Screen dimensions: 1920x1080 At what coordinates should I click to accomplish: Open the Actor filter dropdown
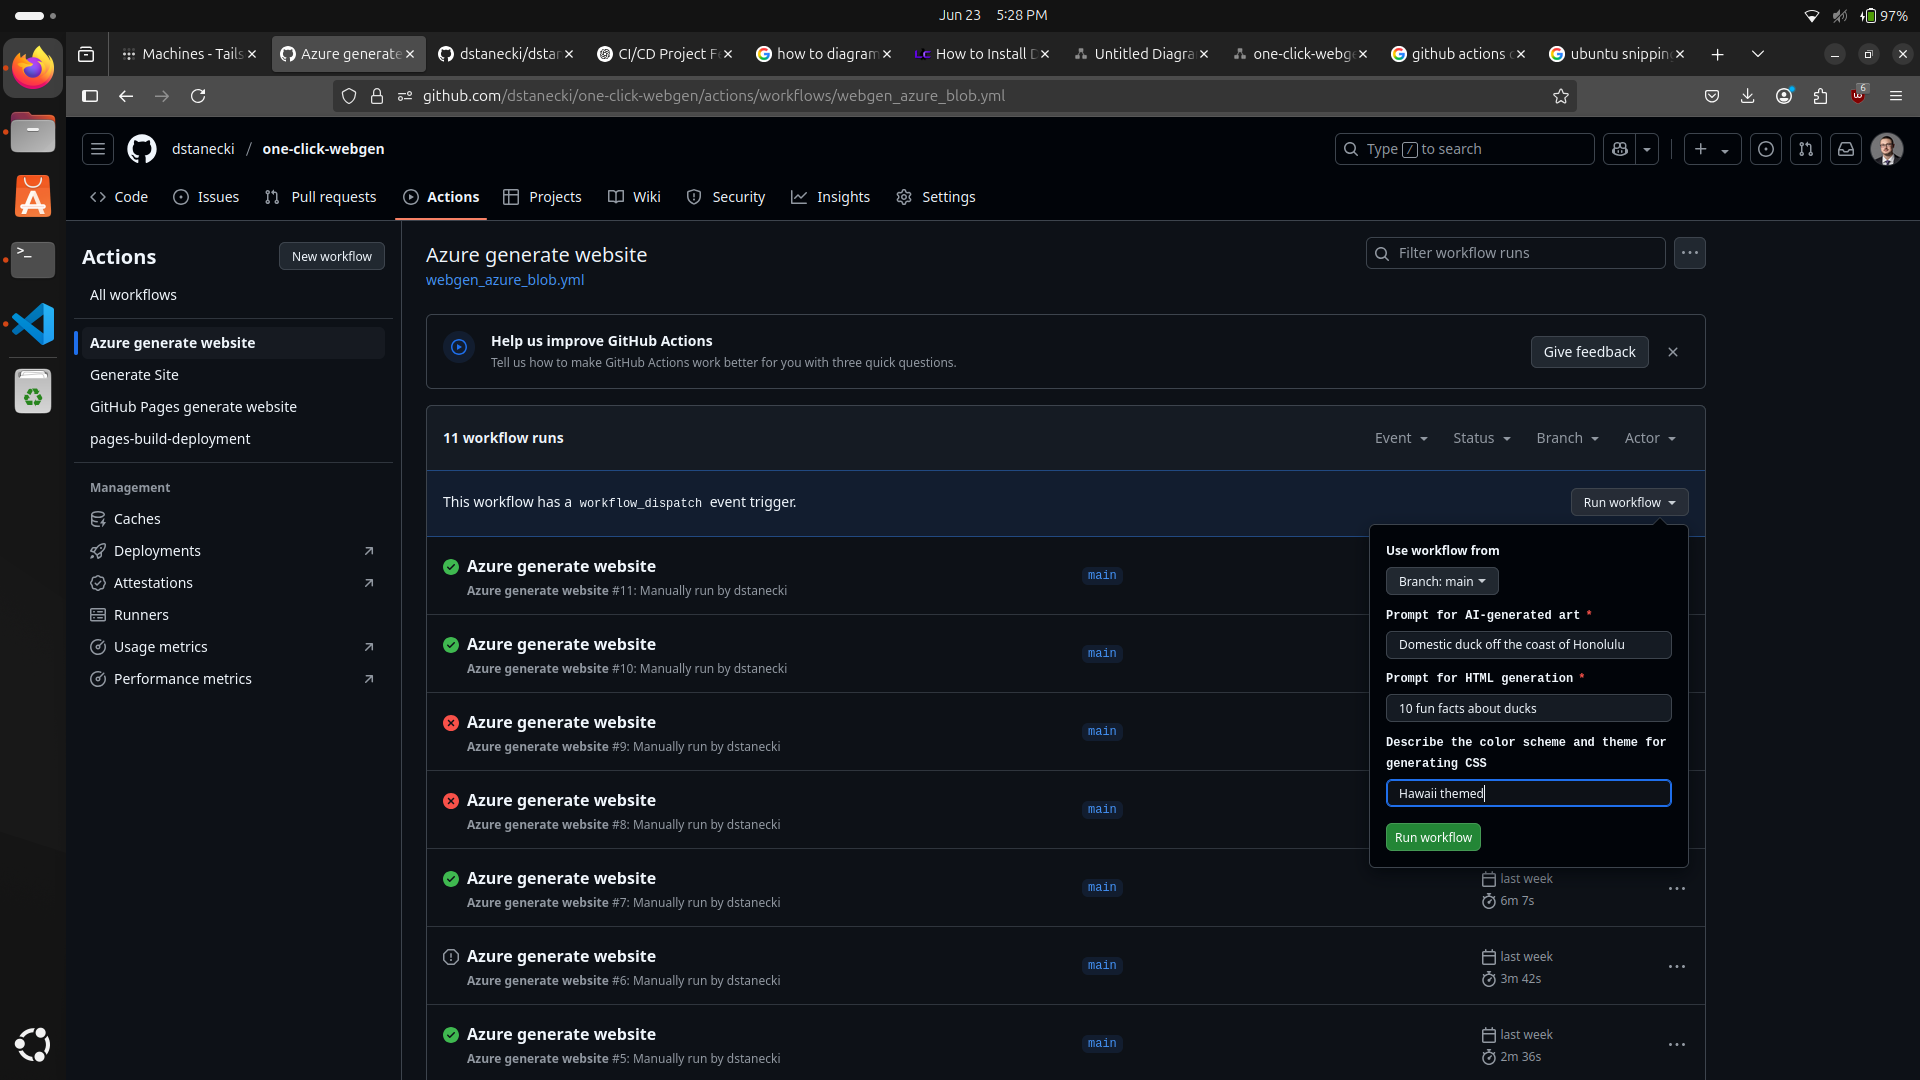coord(1650,438)
